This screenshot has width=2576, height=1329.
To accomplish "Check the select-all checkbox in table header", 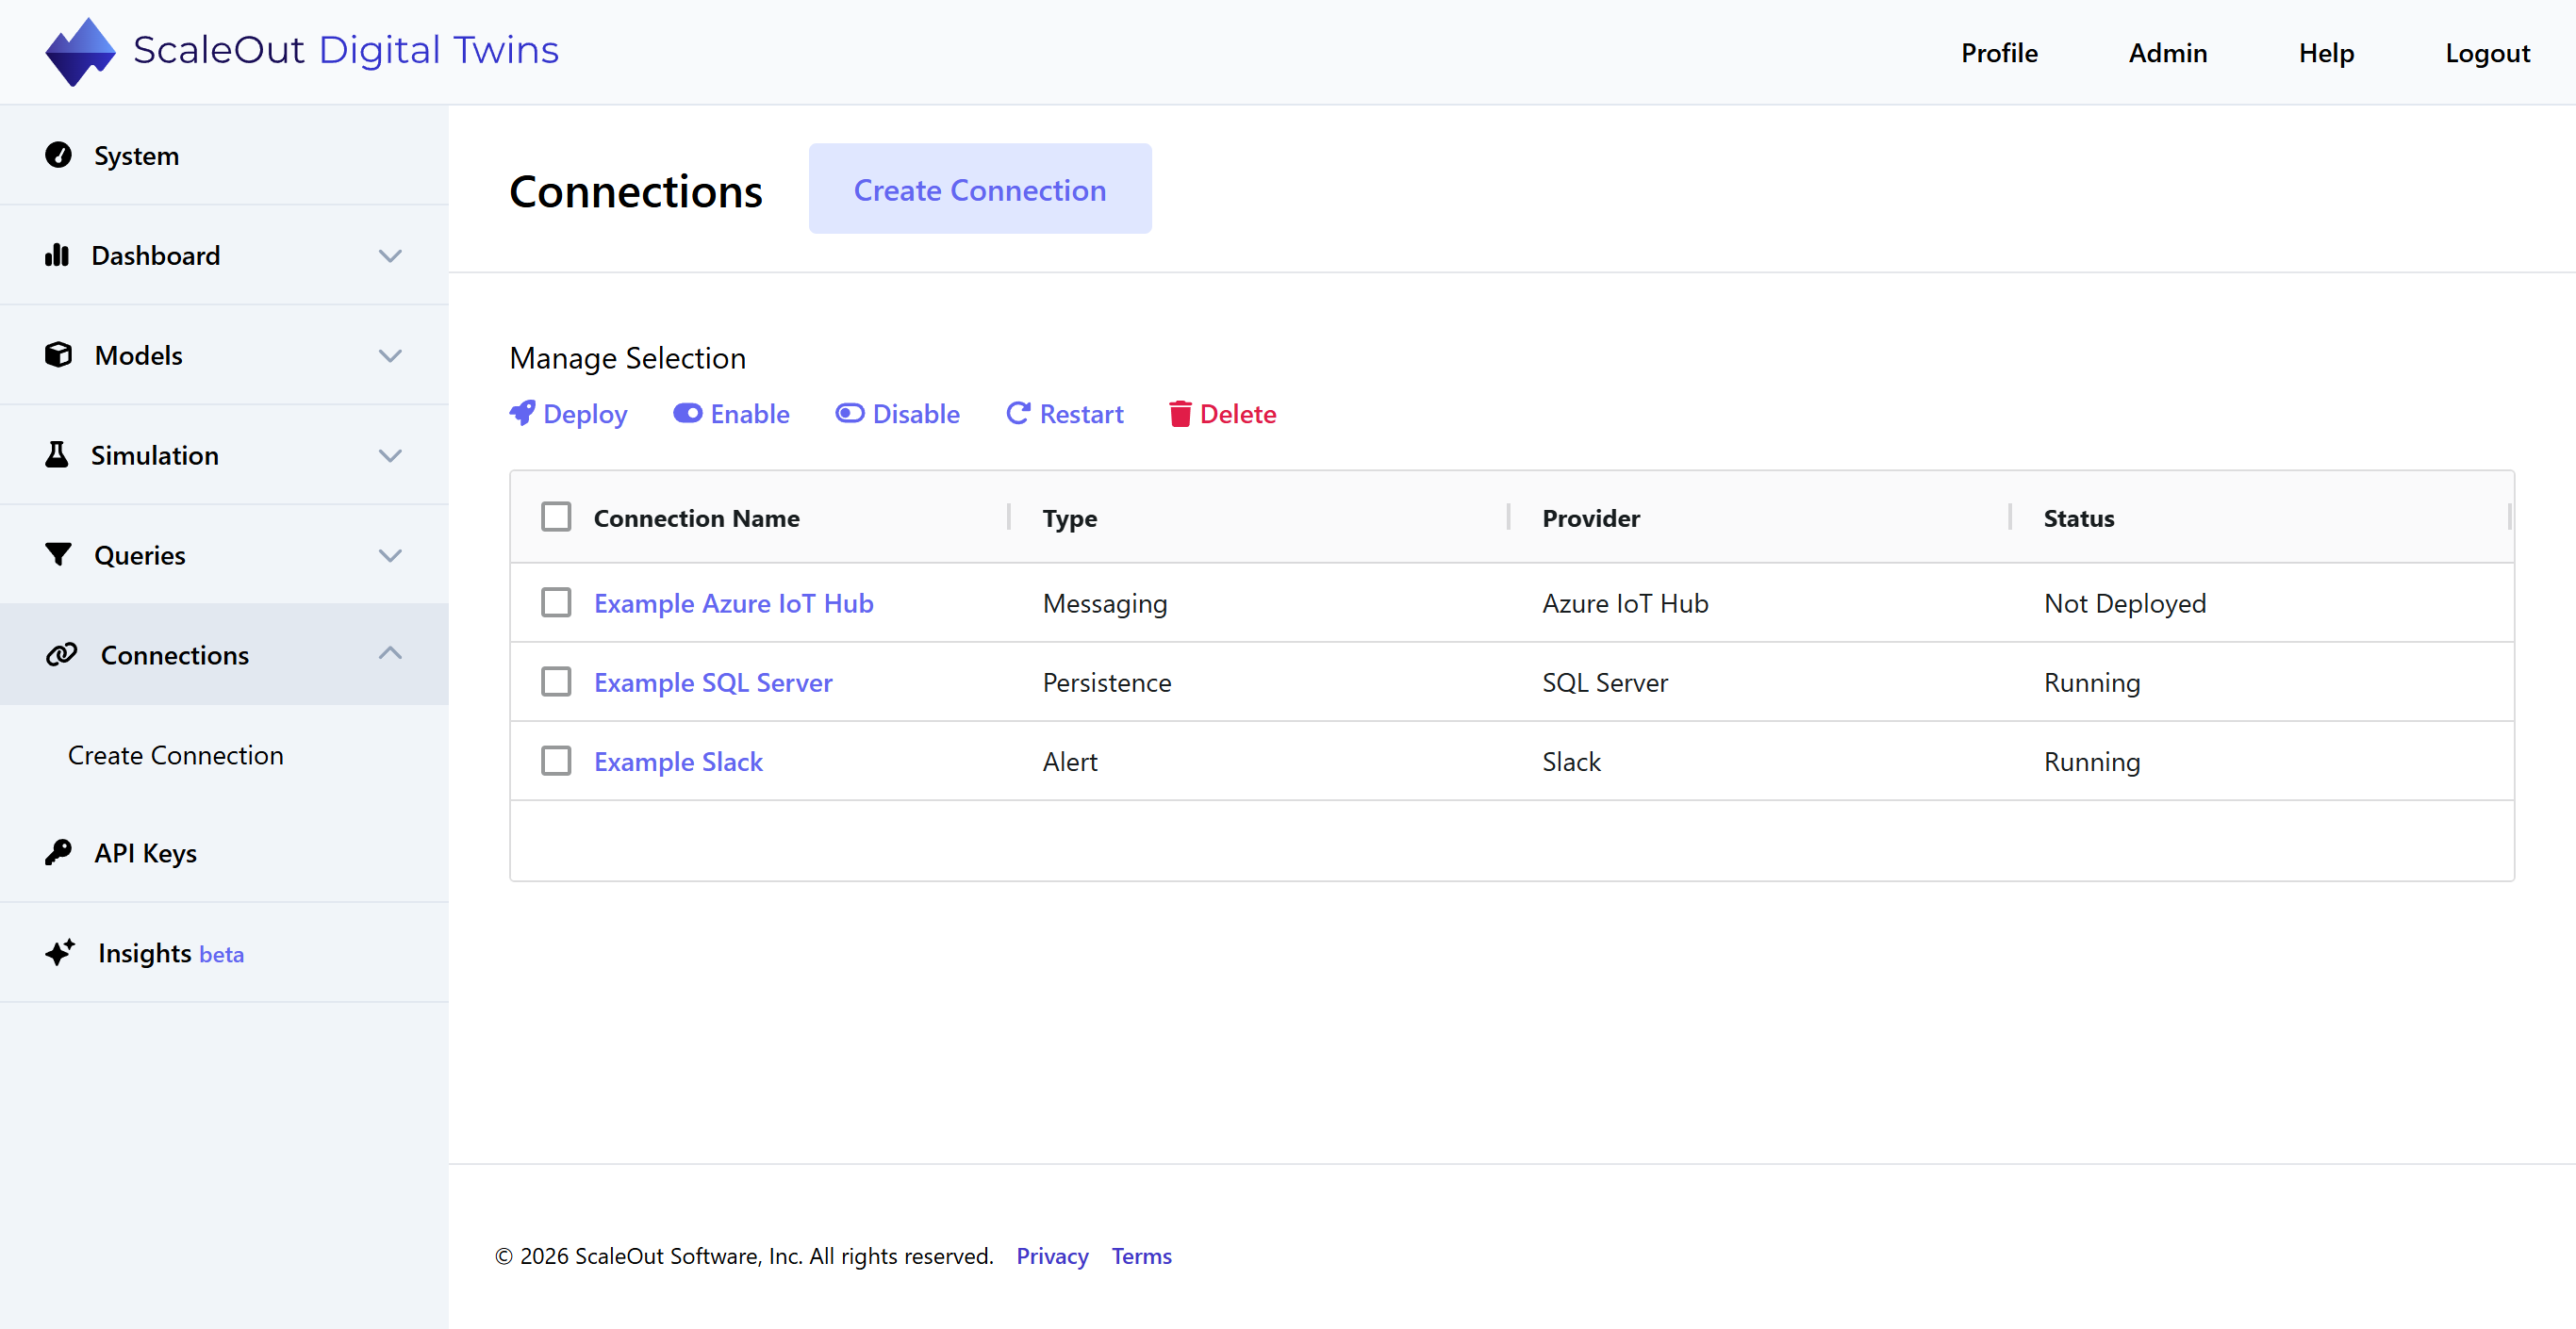I will (x=556, y=517).
